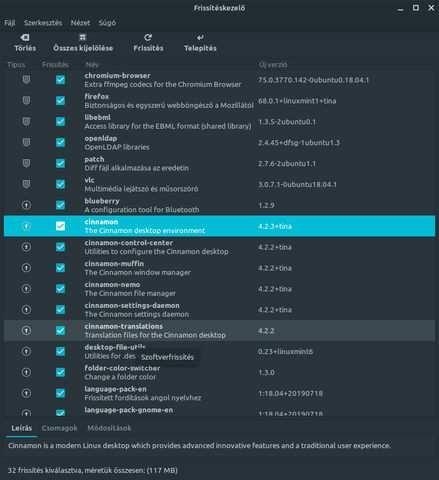
Task: Select the openldap update row
Action: coord(219,143)
